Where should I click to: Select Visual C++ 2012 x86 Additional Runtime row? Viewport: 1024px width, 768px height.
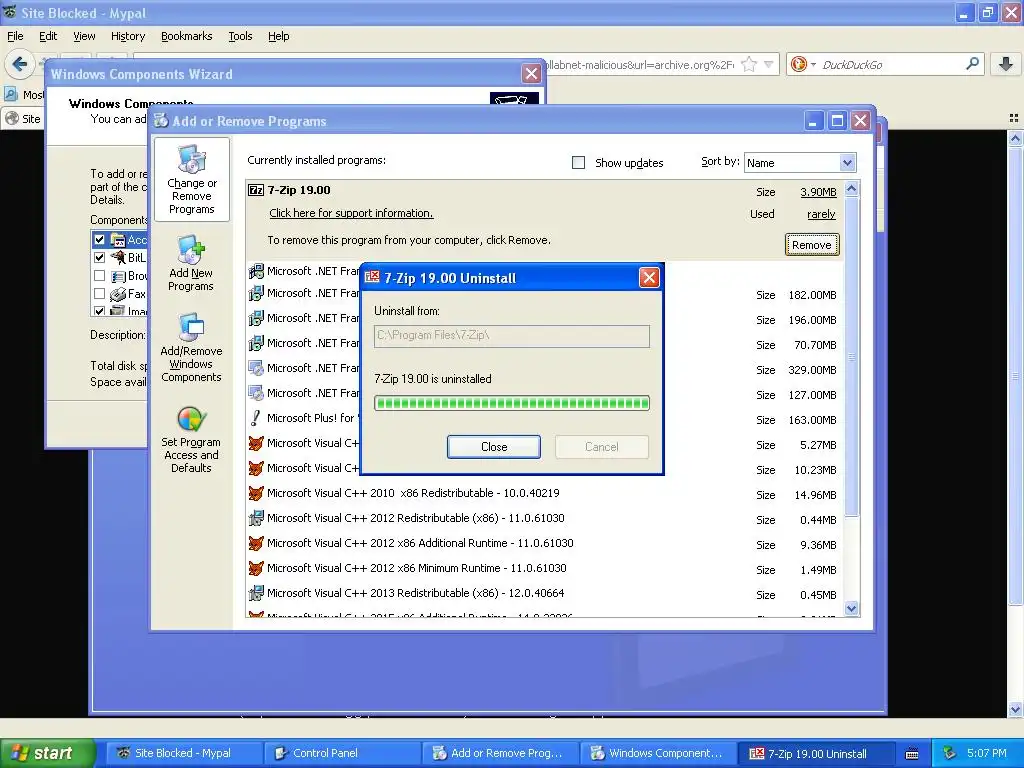click(x=543, y=543)
